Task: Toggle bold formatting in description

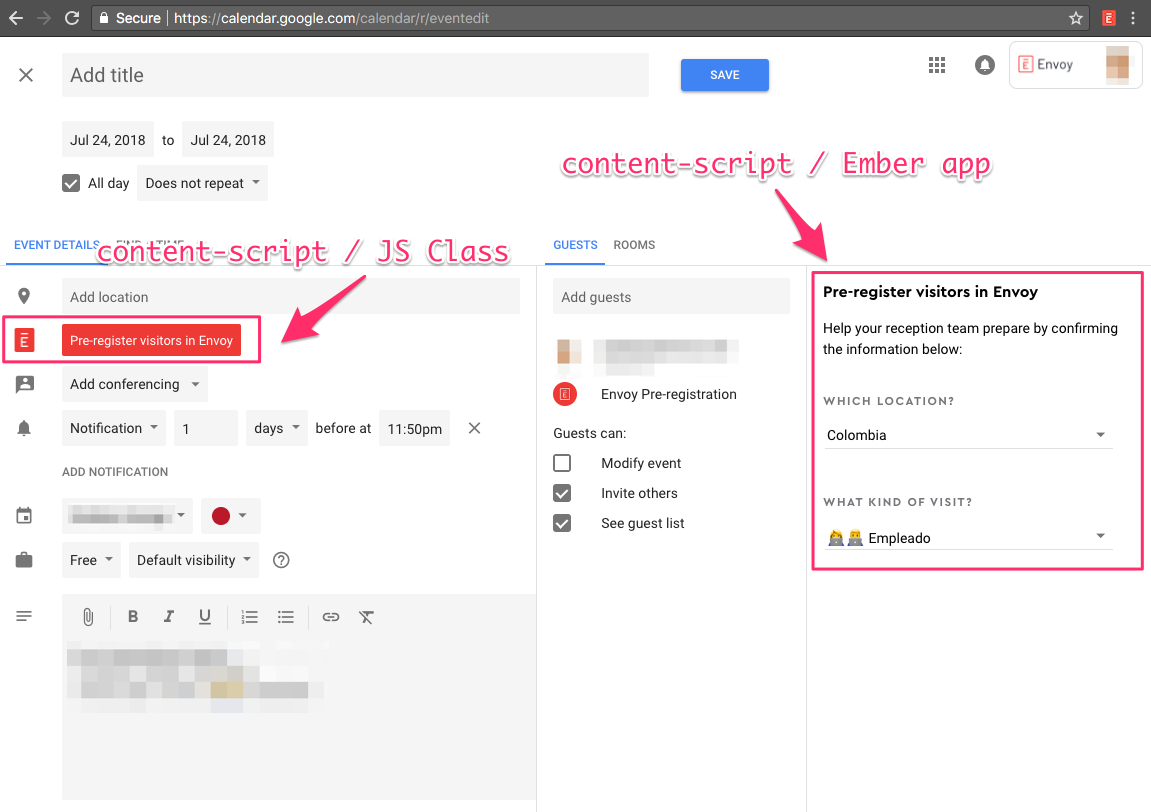Action: coord(133,617)
